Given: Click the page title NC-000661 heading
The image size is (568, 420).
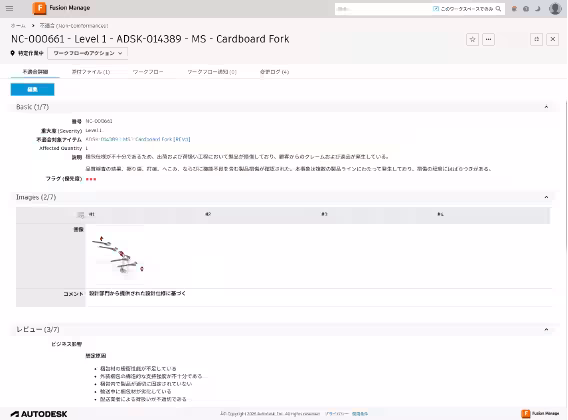Looking at the screenshot, I should point(150,39).
